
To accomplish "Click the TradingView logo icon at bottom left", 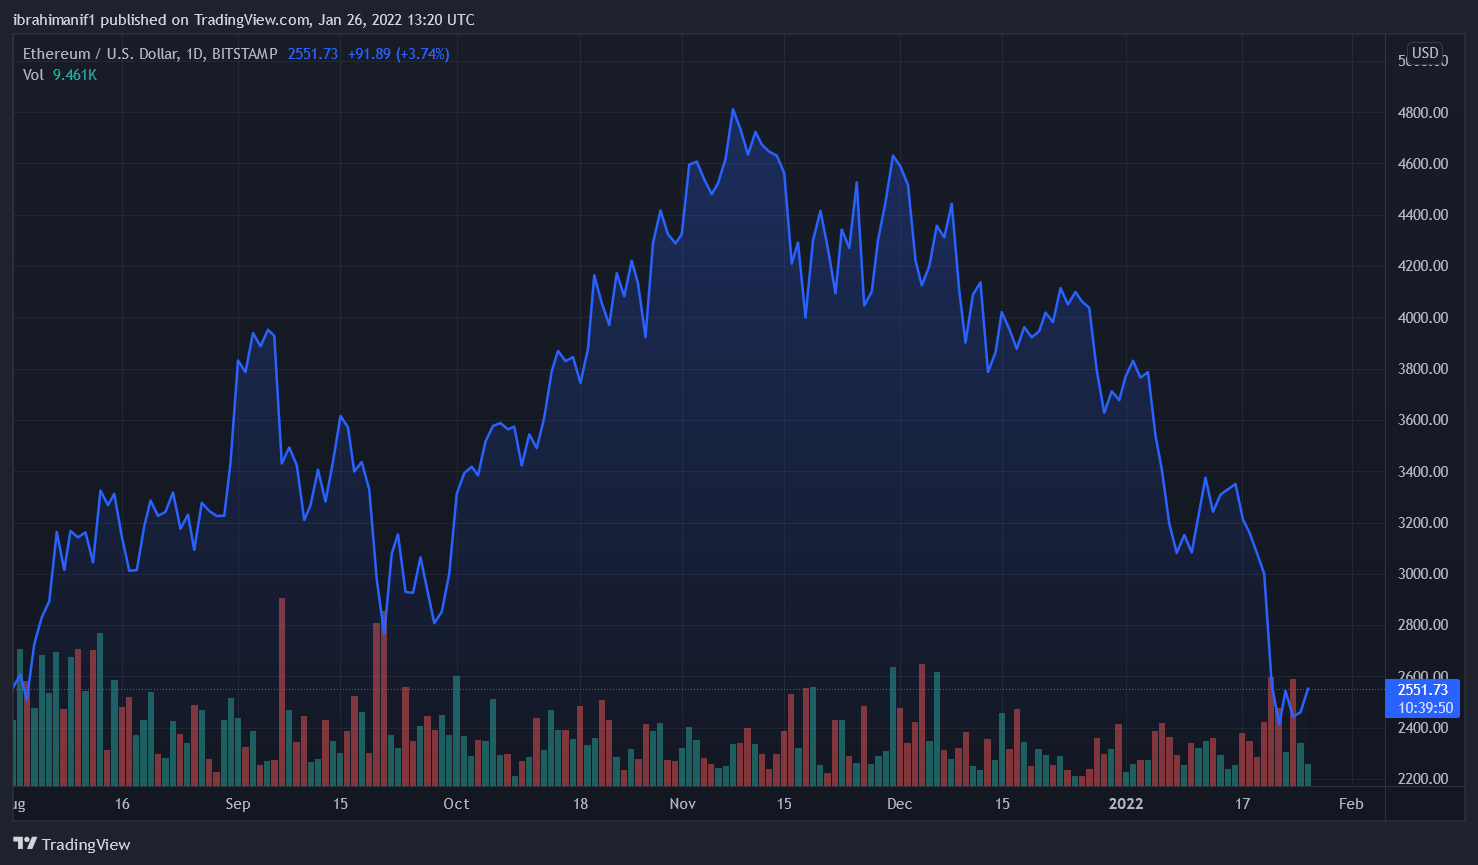I will pyautogui.click(x=25, y=844).
